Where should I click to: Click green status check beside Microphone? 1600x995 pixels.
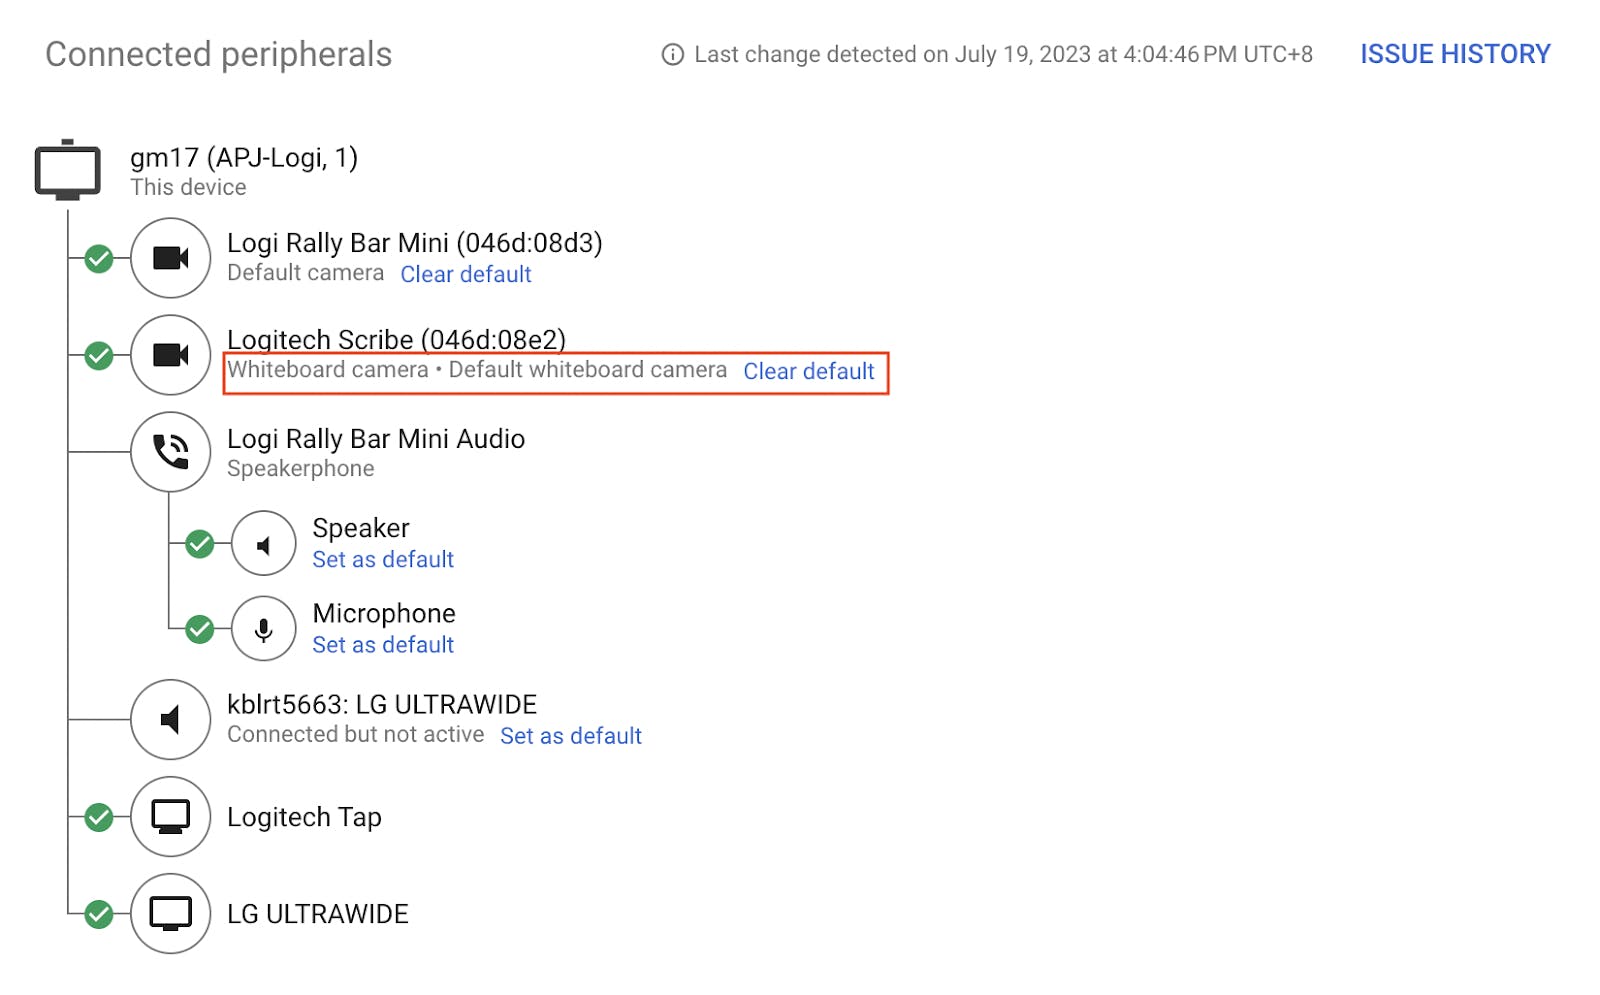[200, 629]
